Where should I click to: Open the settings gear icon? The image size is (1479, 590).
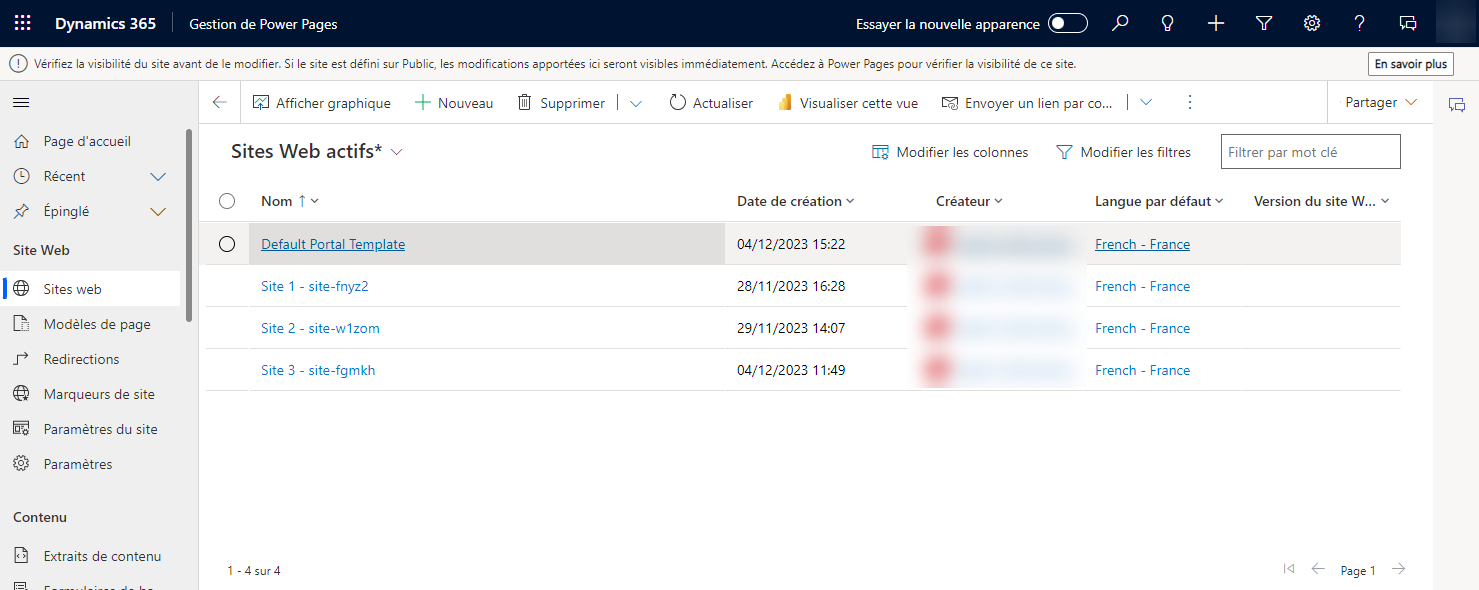[1311, 23]
